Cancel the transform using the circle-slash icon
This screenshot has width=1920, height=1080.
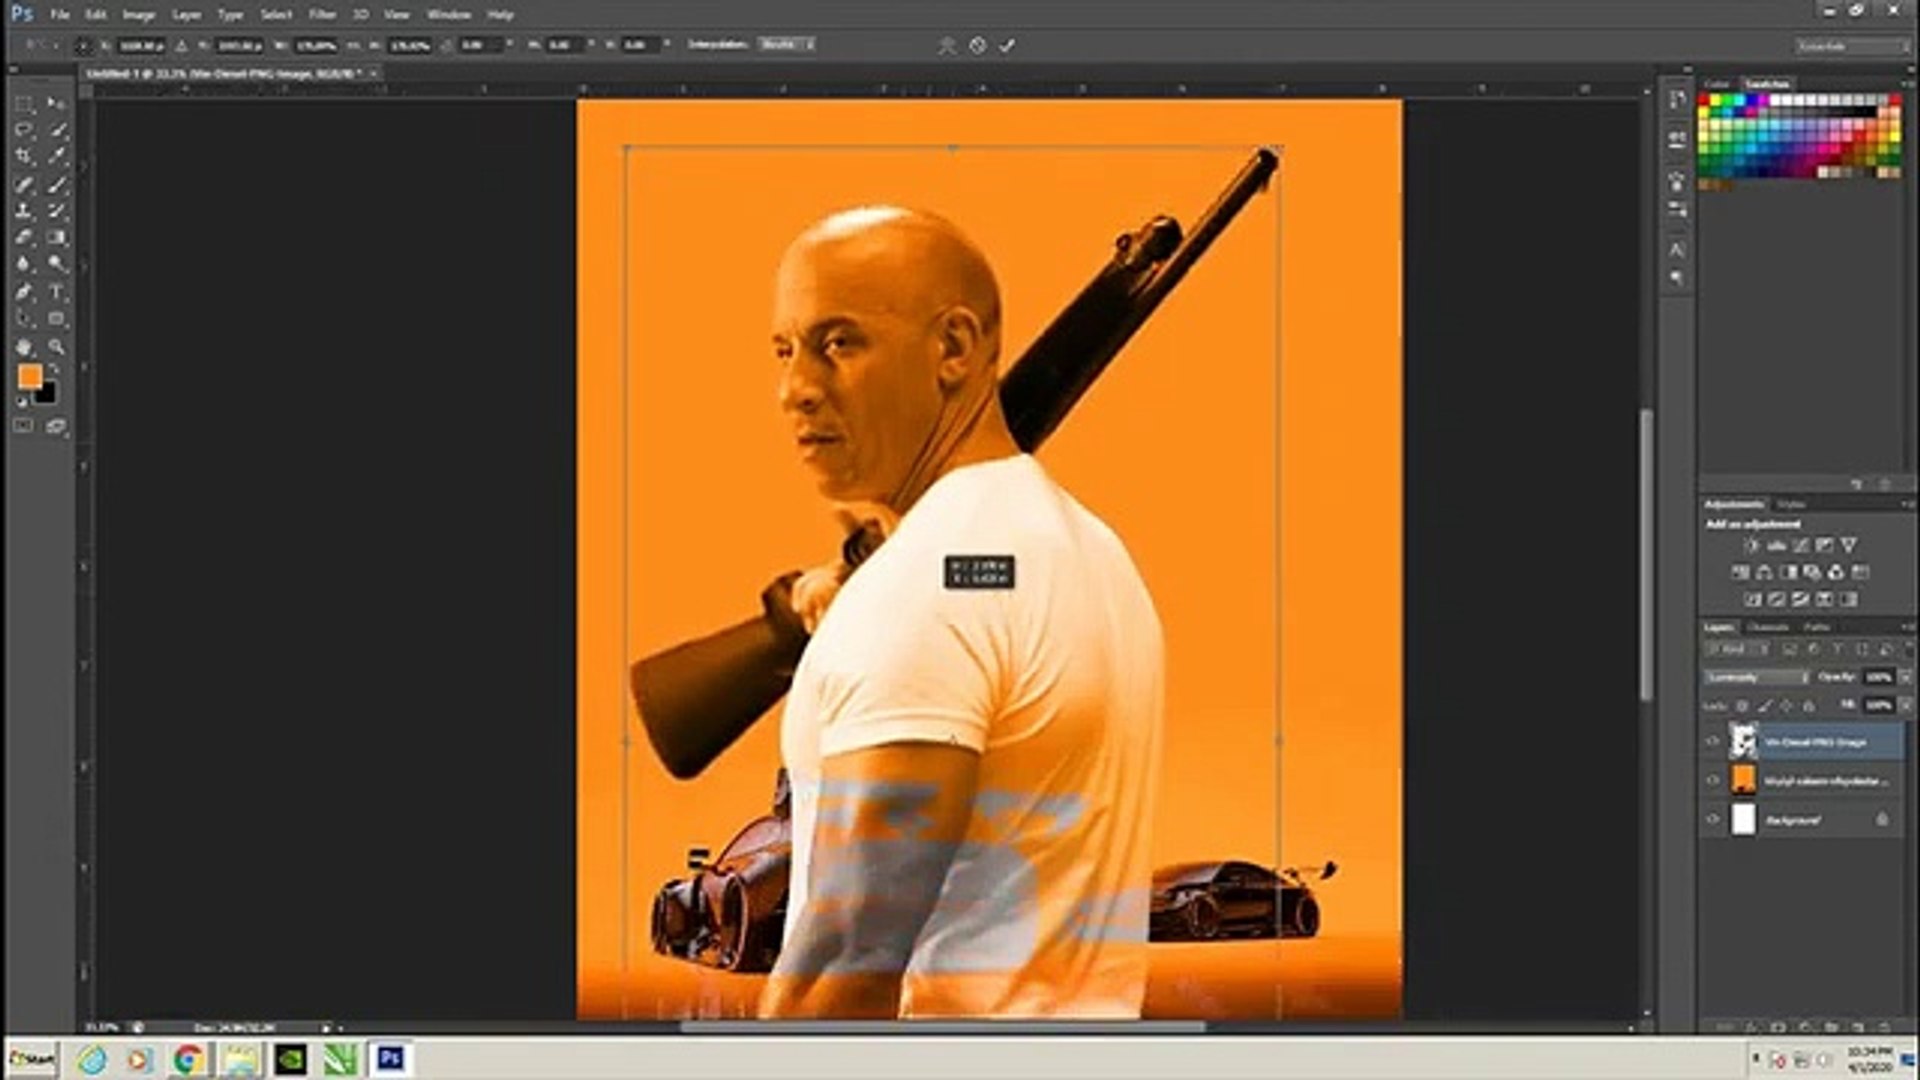(977, 45)
